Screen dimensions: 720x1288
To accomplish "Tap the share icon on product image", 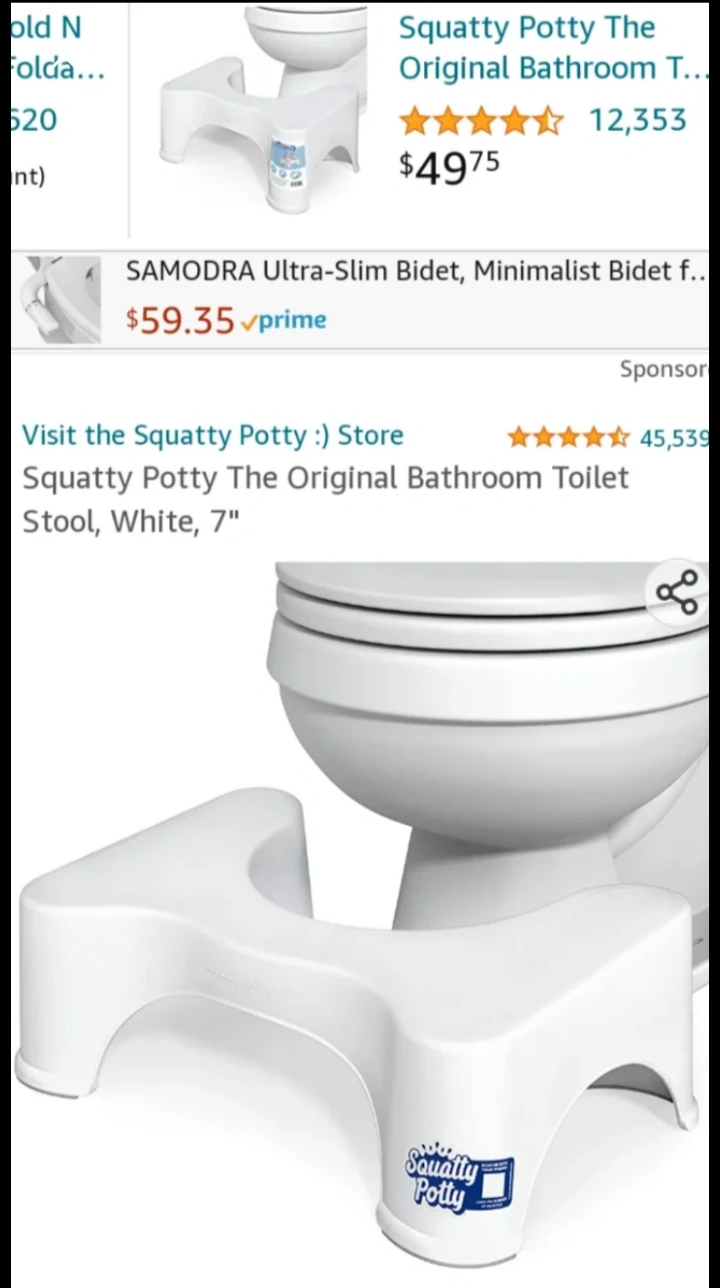I will pos(677,592).
